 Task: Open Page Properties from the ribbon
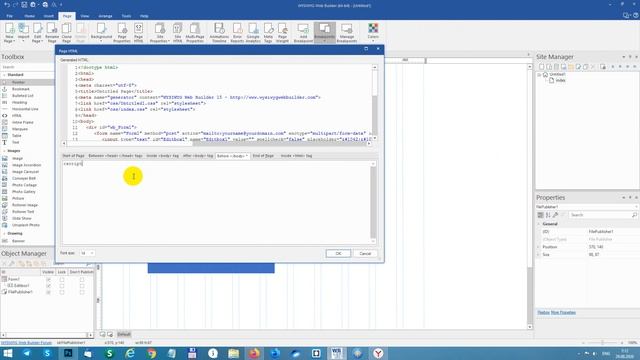tap(122, 33)
